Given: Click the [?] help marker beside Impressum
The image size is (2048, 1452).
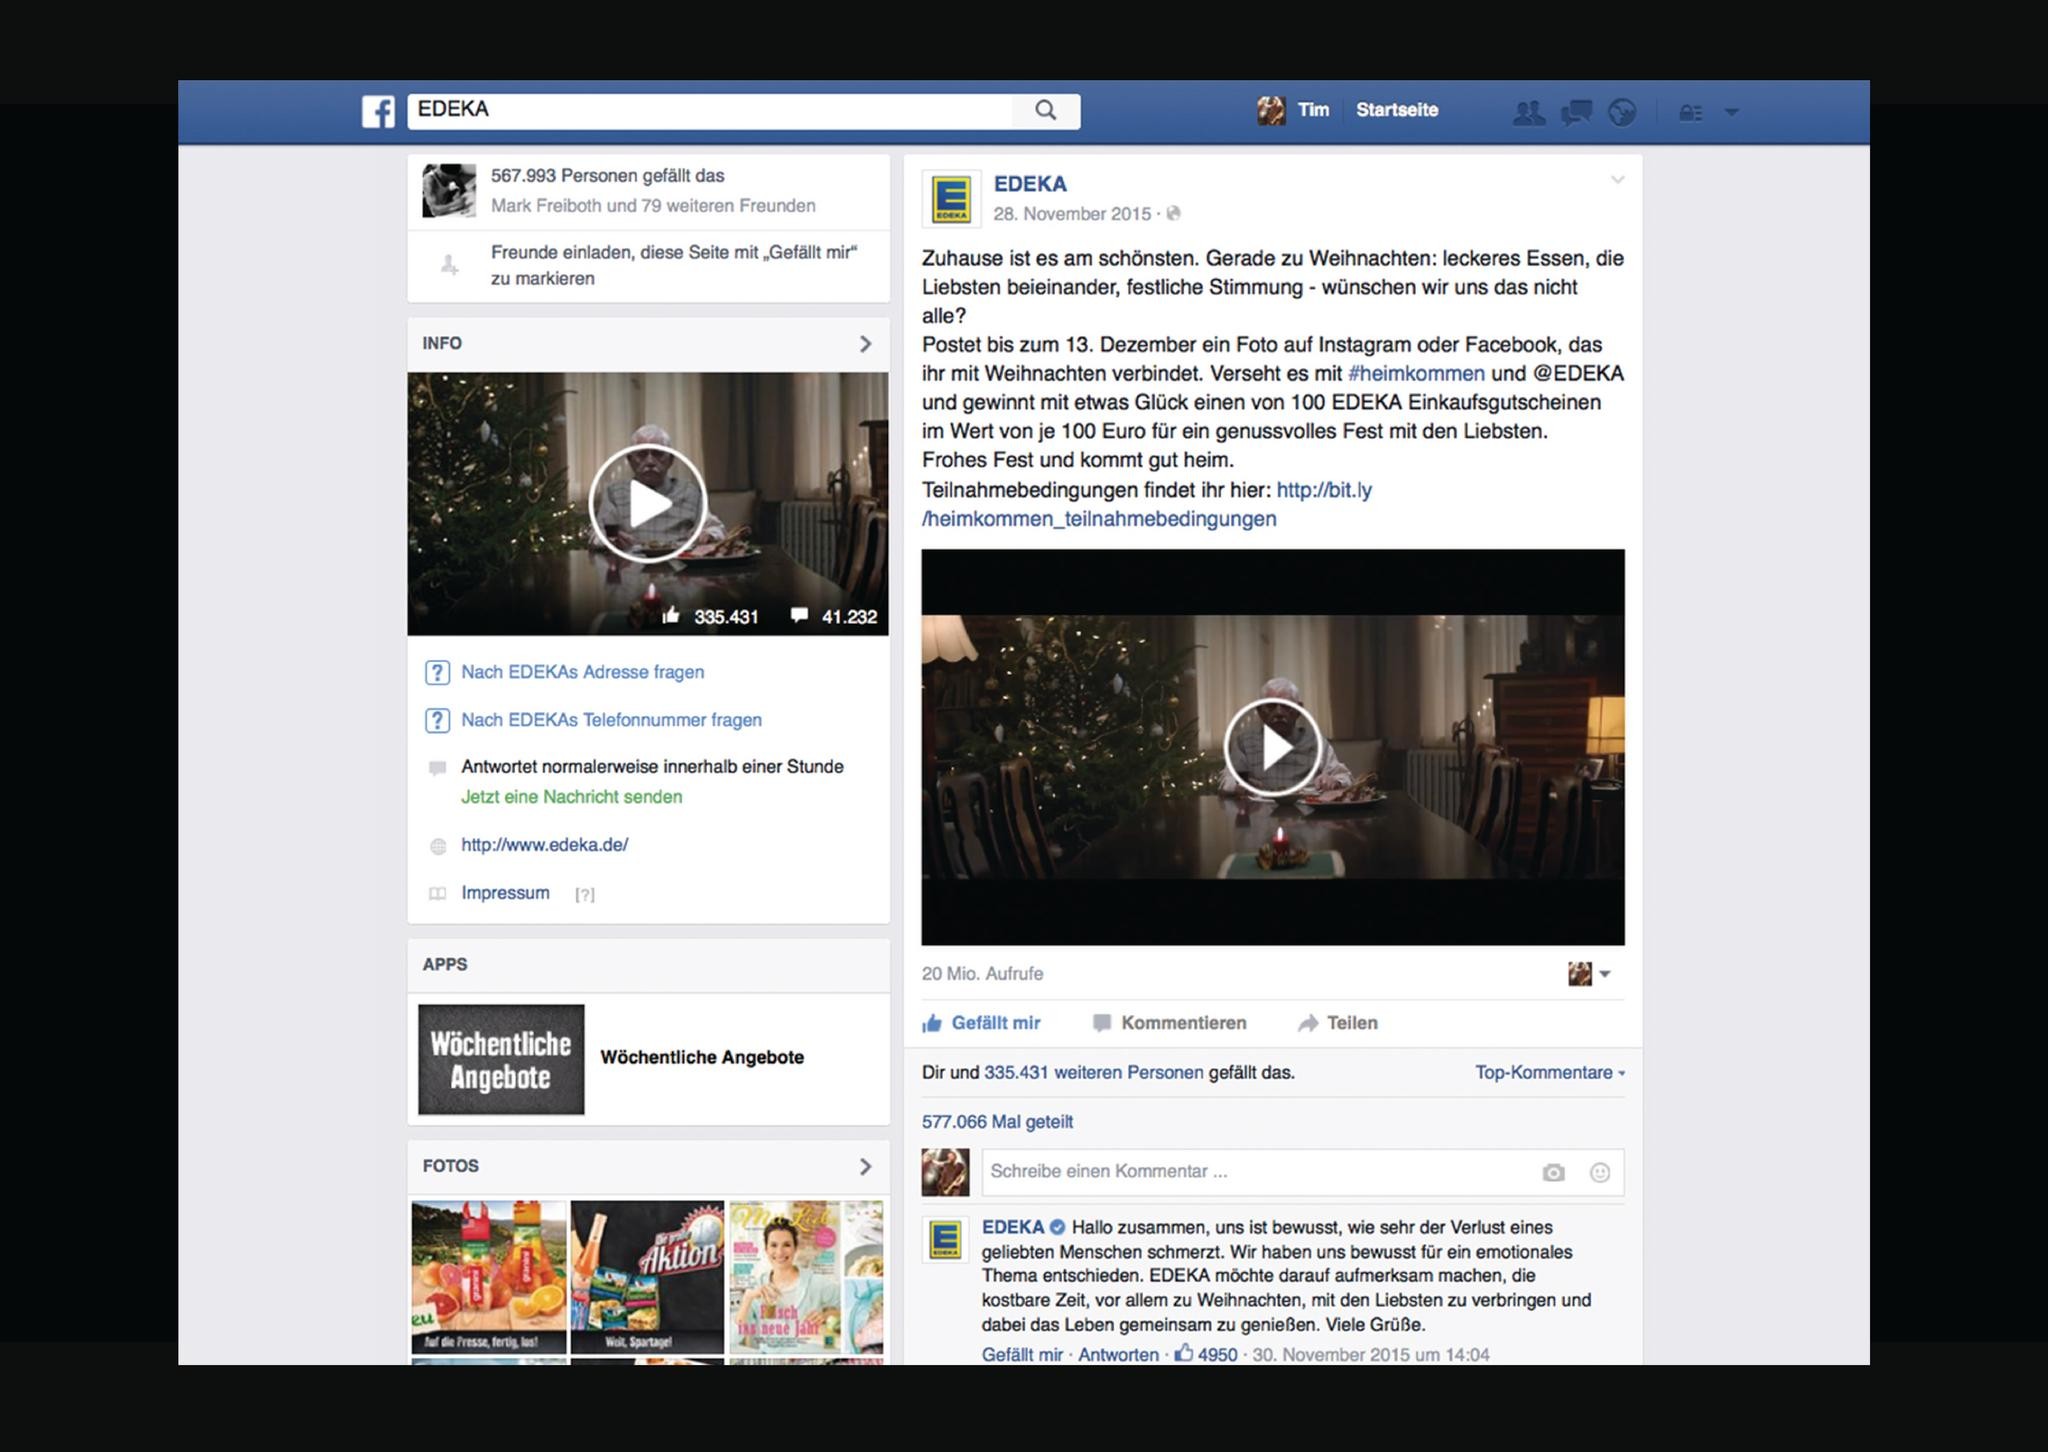Looking at the screenshot, I should (585, 895).
